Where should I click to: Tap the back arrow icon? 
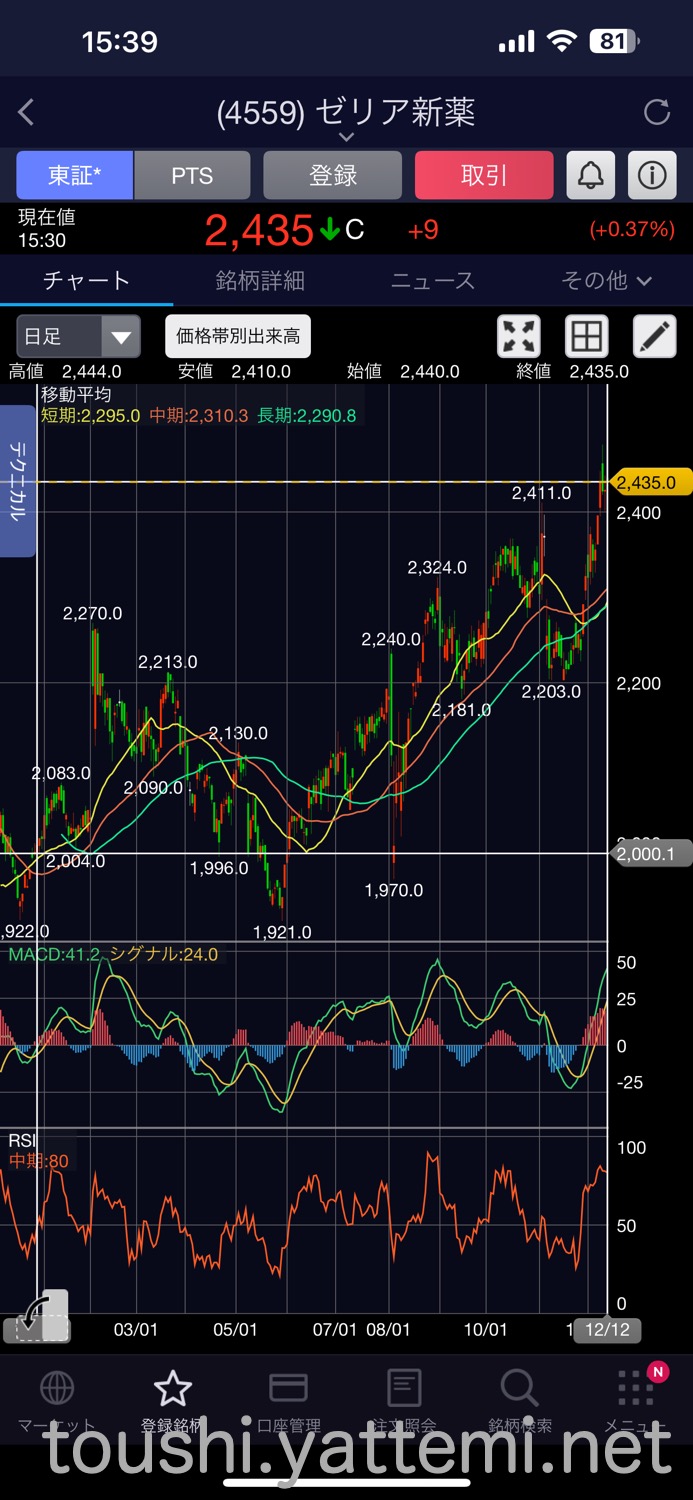[x=27, y=113]
